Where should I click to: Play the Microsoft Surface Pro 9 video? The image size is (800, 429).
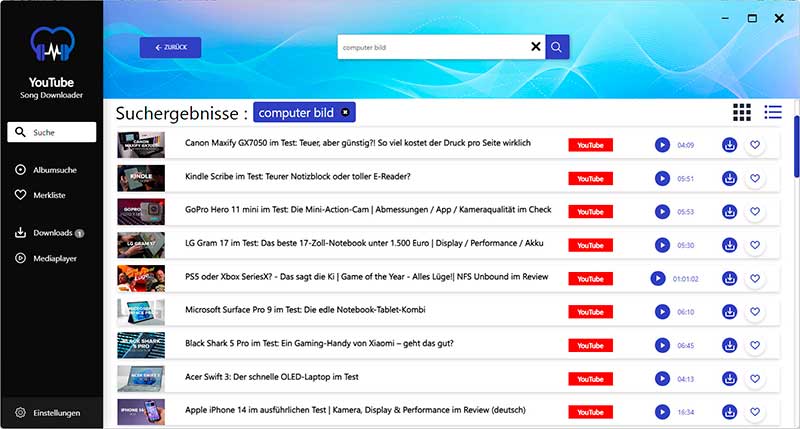tap(662, 312)
